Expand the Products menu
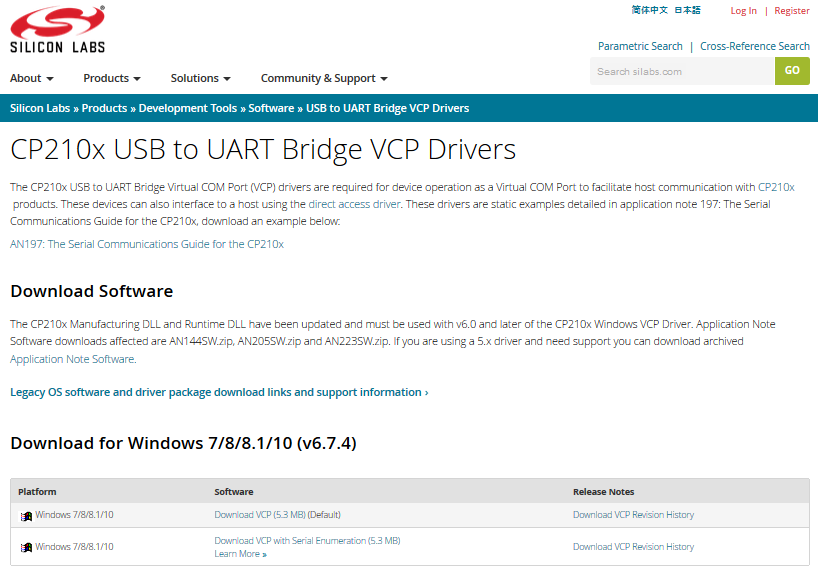818x581 pixels. click(112, 78)
